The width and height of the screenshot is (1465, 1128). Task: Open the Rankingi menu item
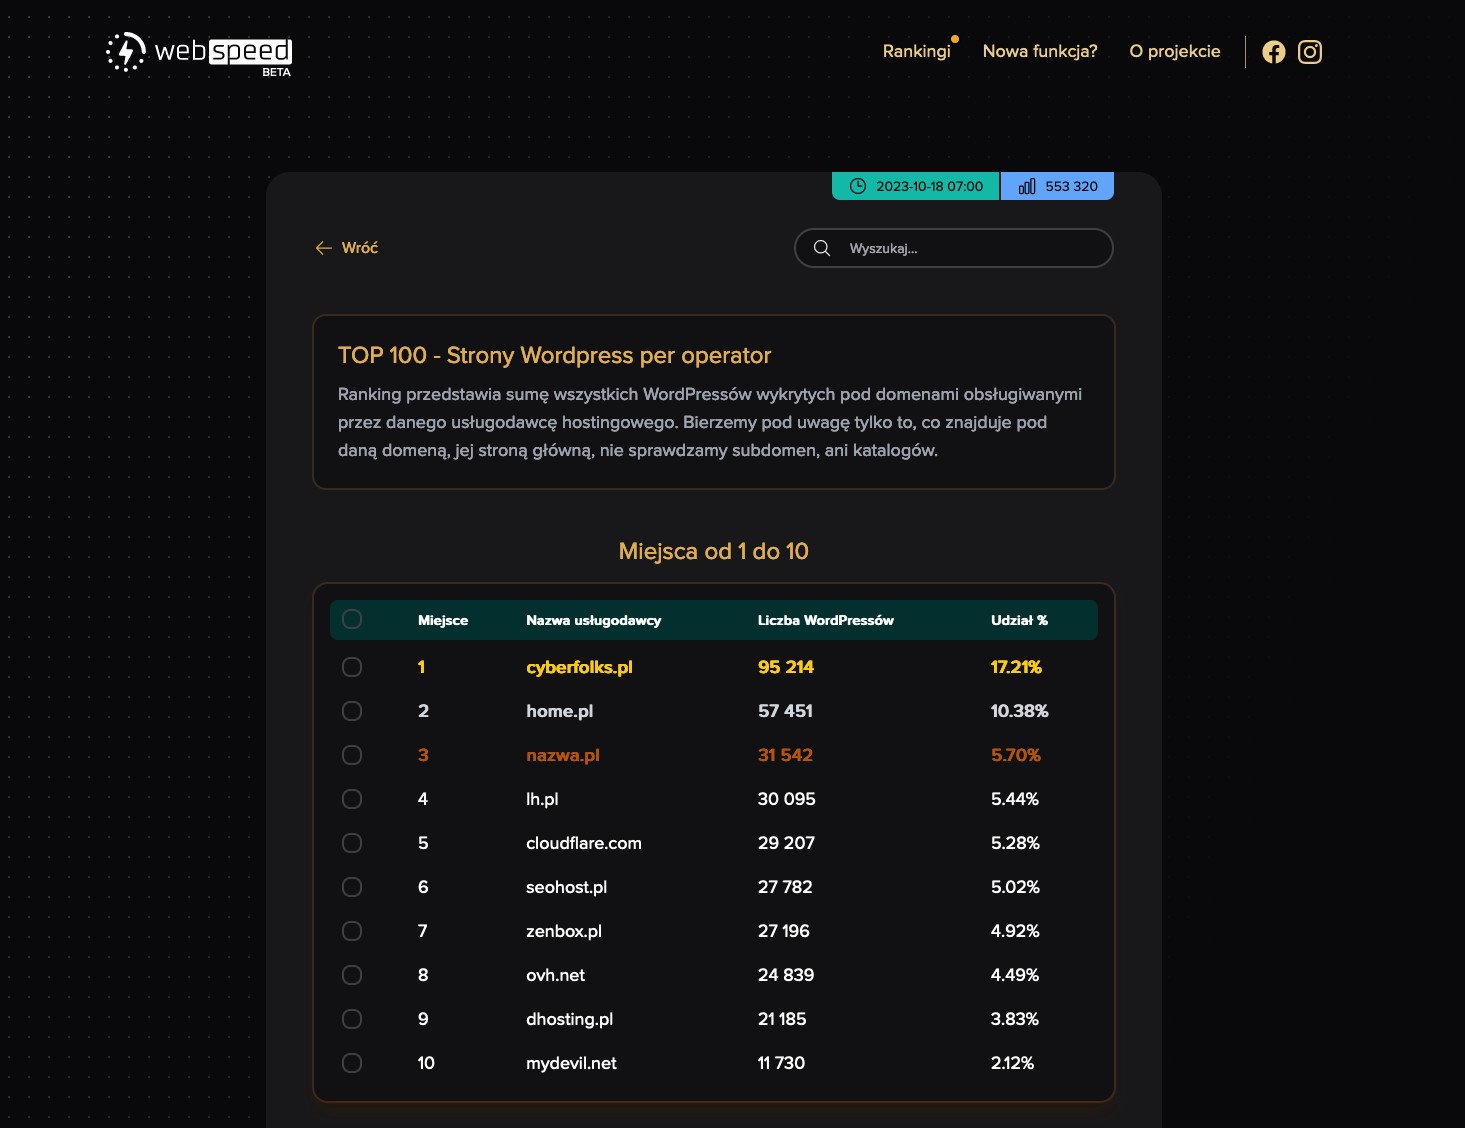916,51
